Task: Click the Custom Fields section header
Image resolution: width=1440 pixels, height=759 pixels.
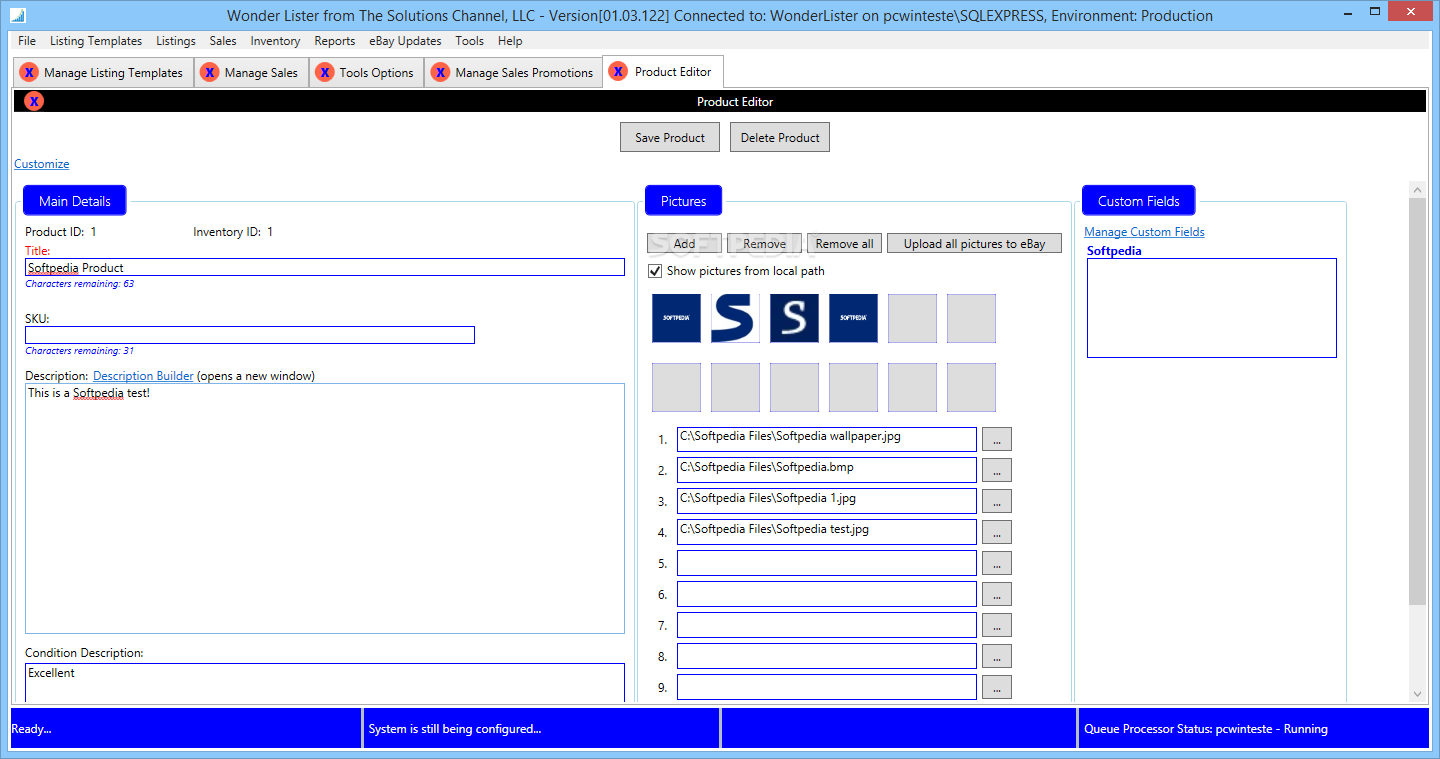Action: (1139, 201)
